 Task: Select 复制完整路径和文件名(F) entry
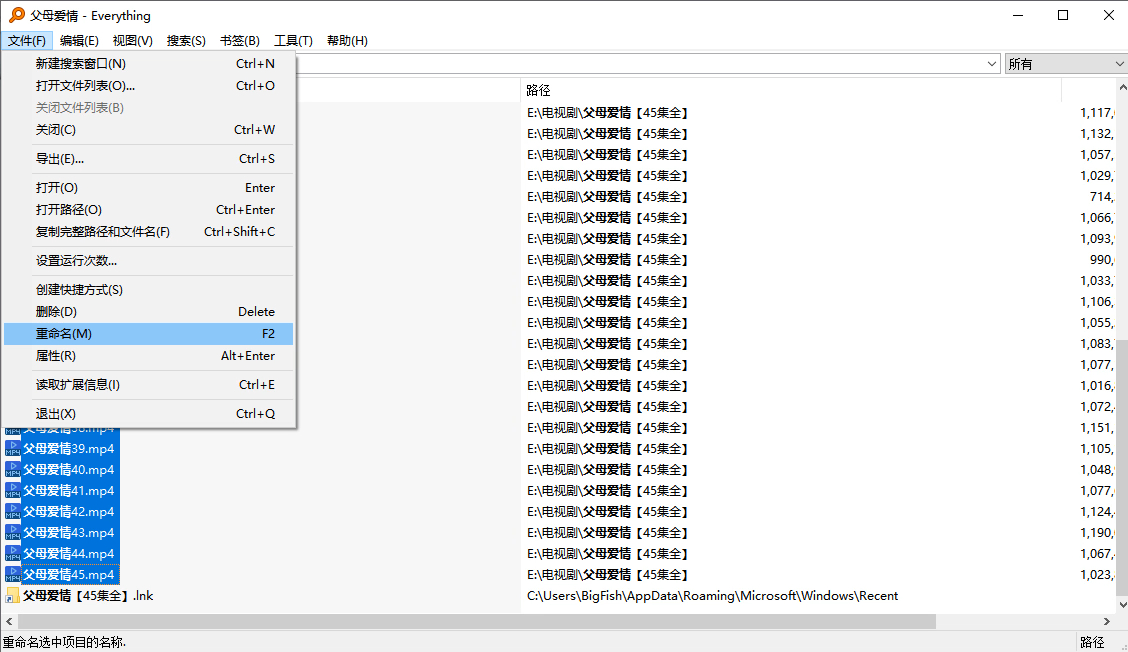(x=148, y=232)
